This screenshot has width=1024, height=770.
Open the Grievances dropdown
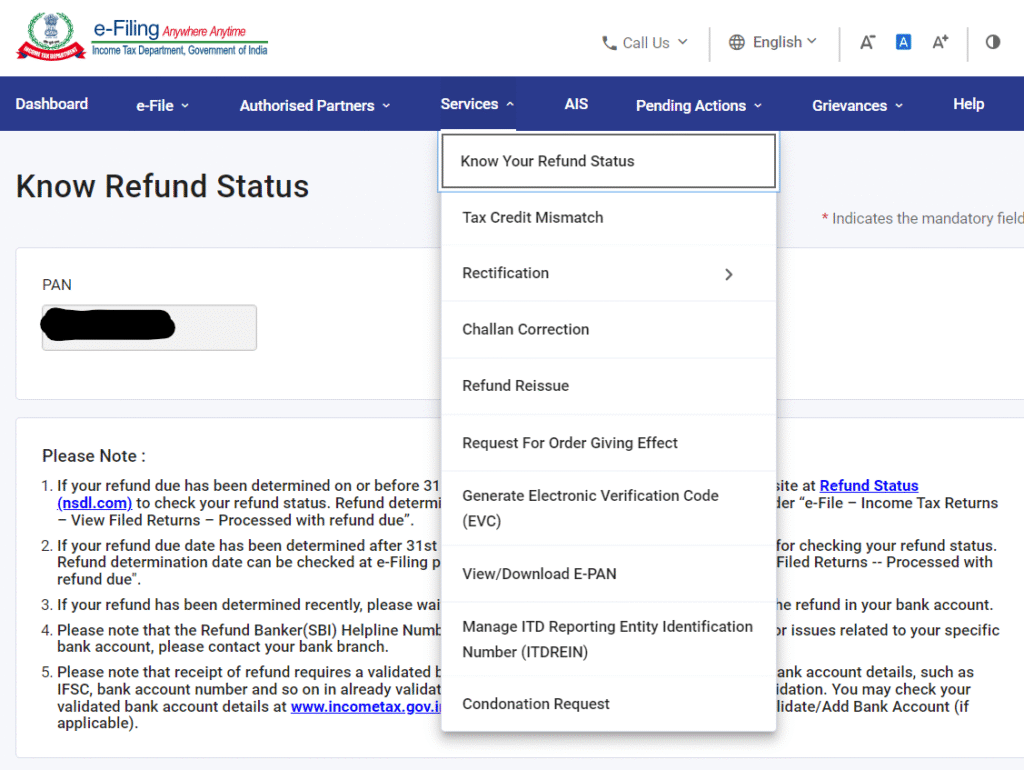point(849,104)
